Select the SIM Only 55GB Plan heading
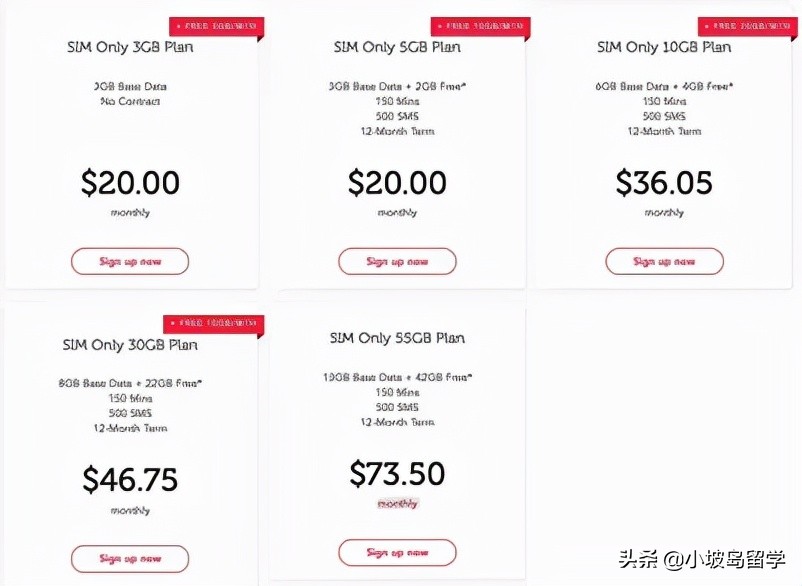The height and width of the screenshot is (586, 802). (x=397, y=339)
